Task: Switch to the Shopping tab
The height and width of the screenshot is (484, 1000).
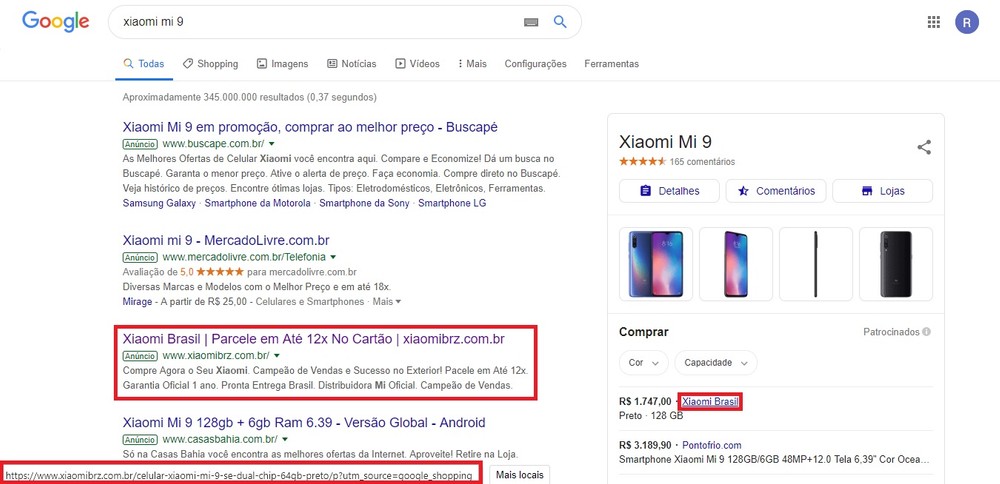Action: coord(211,64)
